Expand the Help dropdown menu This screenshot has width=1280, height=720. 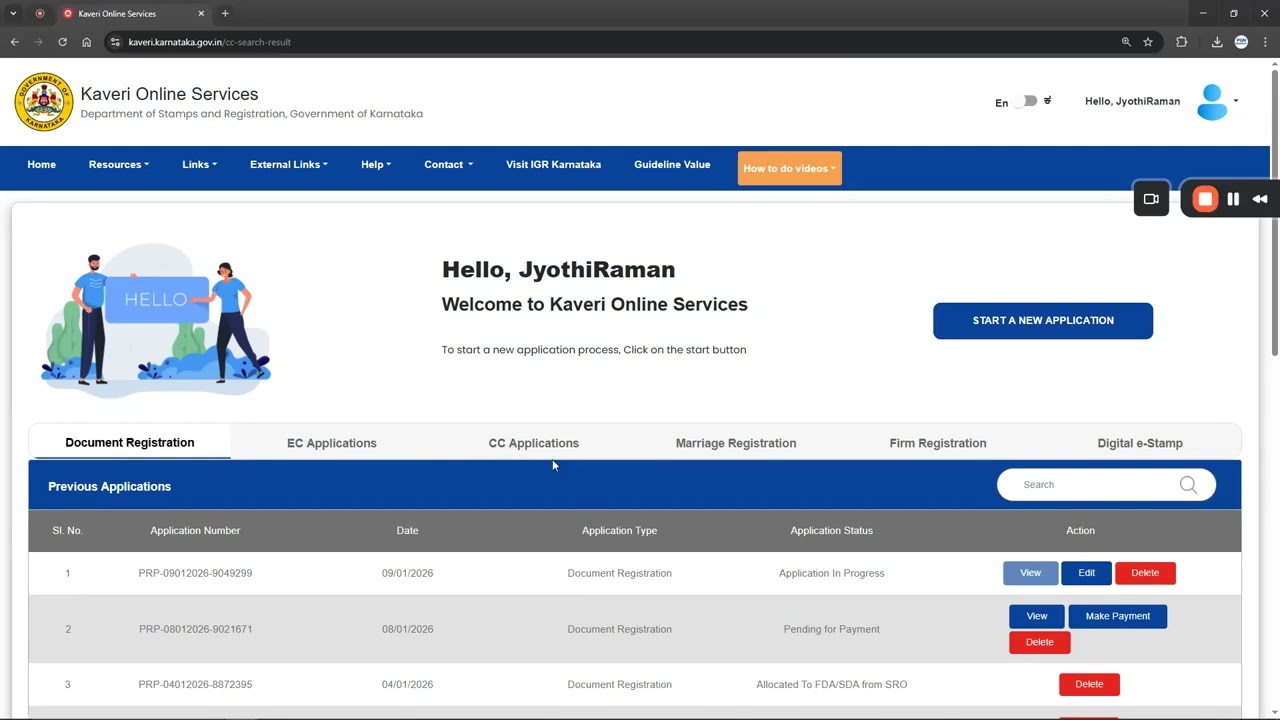(x=376, y=164)
